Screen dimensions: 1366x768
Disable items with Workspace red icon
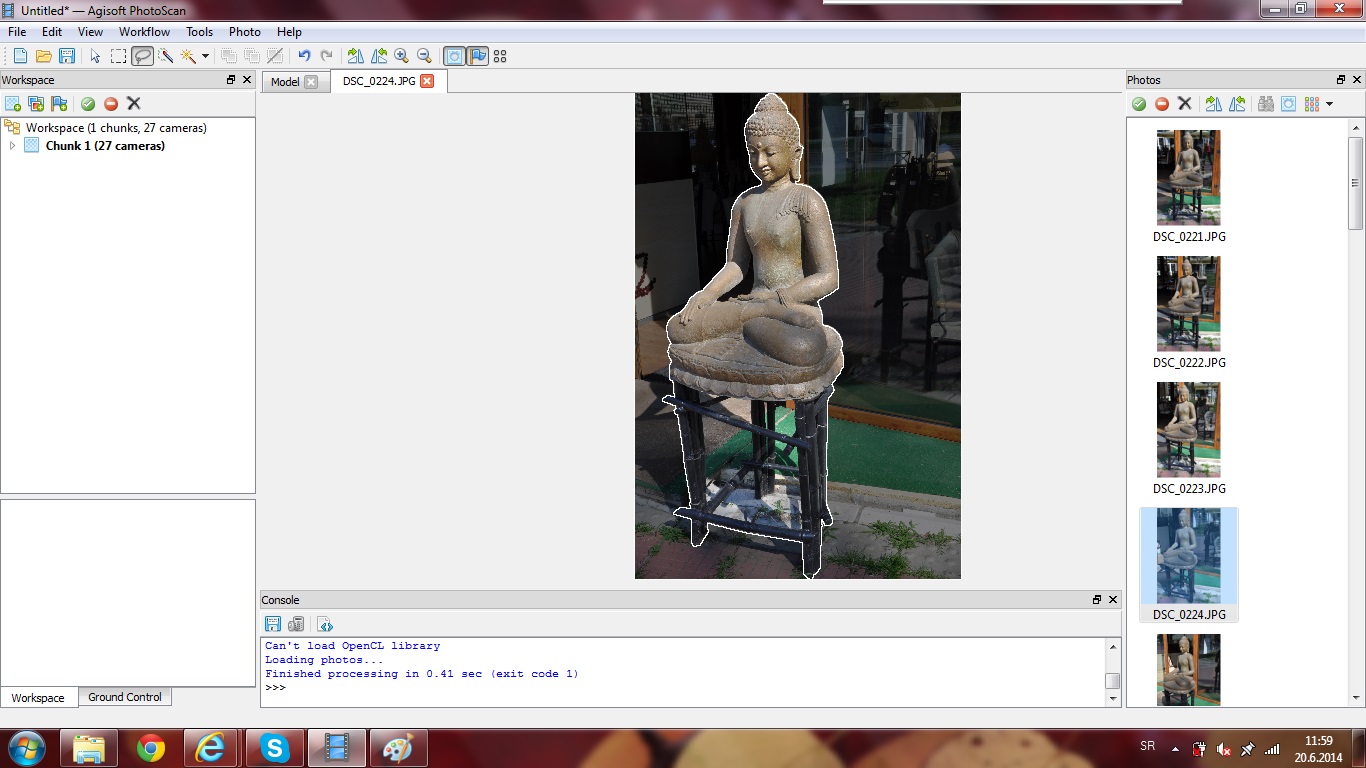click(x=111, y=104)
